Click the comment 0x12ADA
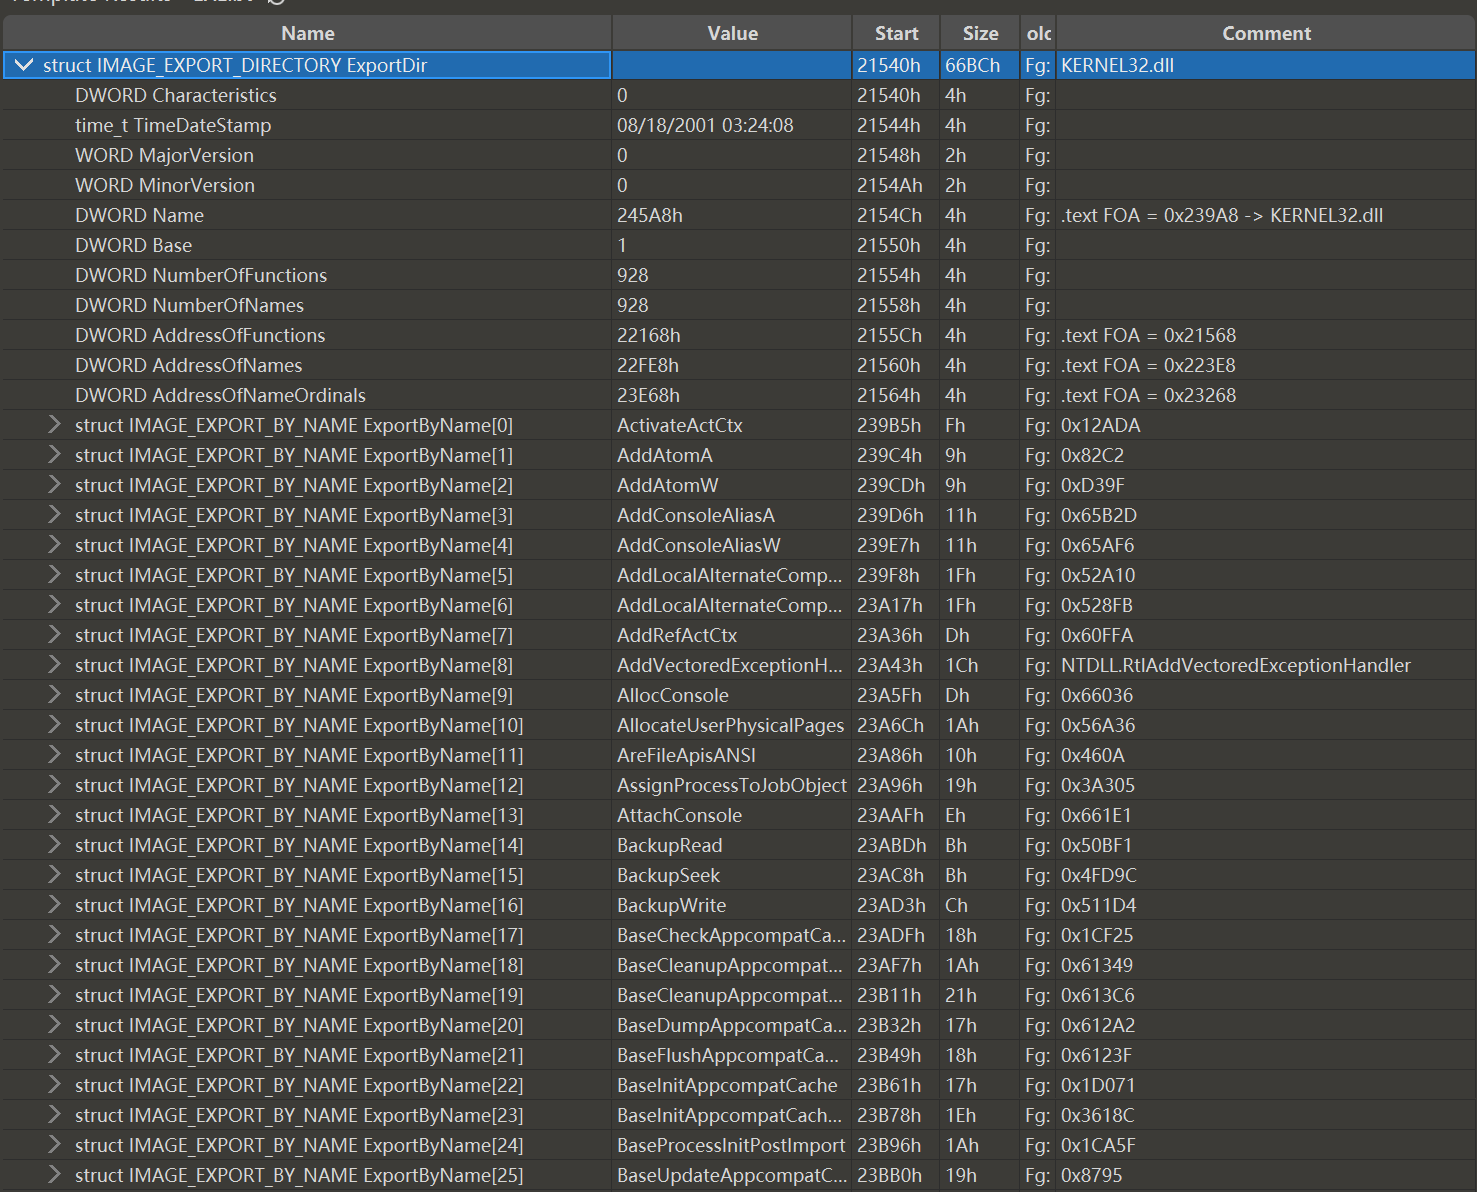Screen dimensions: 1477x1192 1101,425
